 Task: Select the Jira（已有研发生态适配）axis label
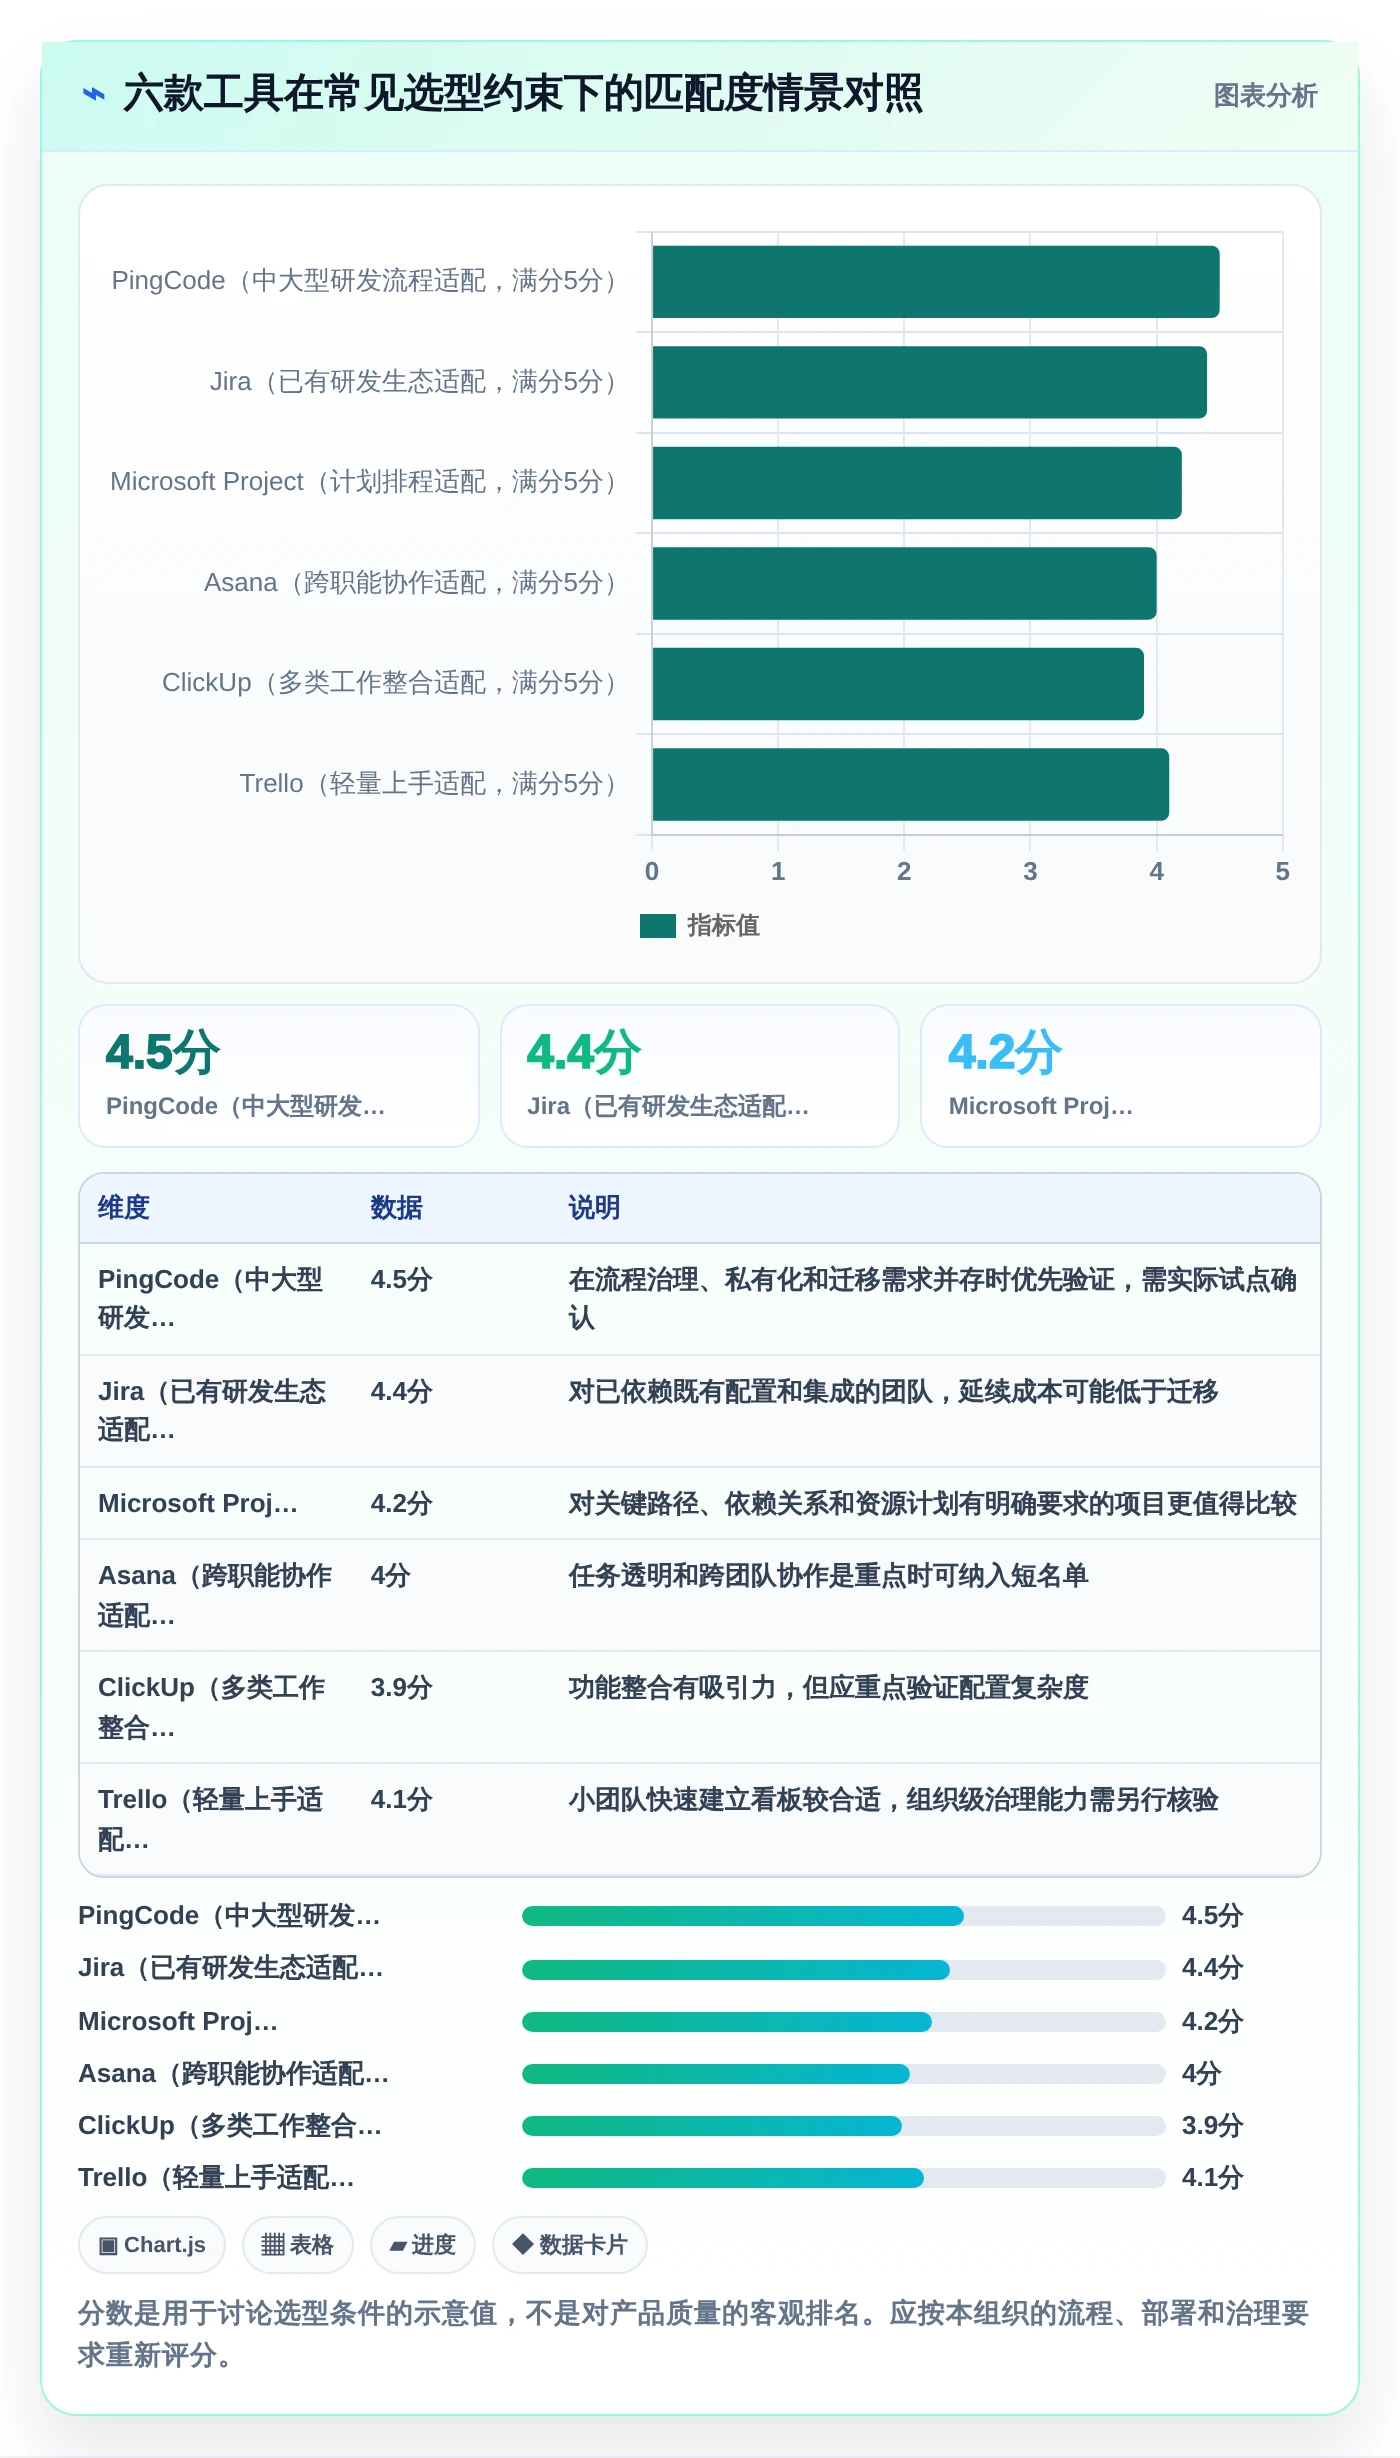[x=416, y=382]
